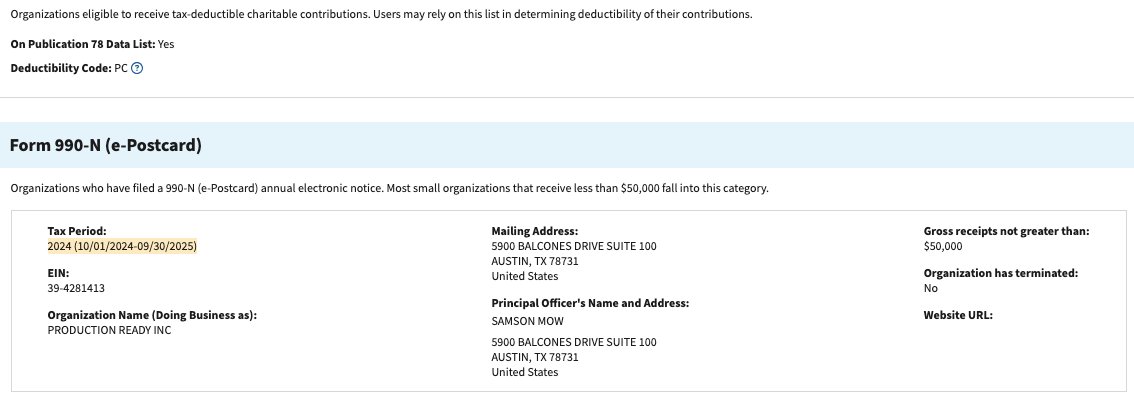Click the sentence describing 990-N annual electronic notice

coord(389,189)
